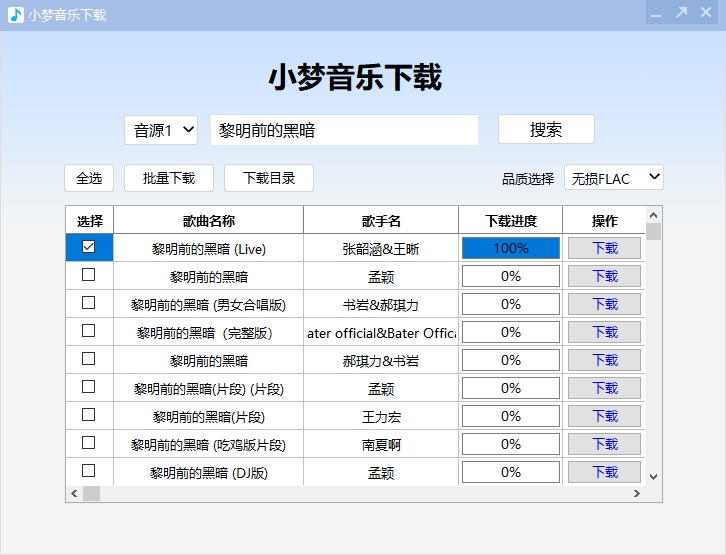Click artist cell 张韶涵&王晰
This screenshot has width=726, height=555.
click(381, 249)
